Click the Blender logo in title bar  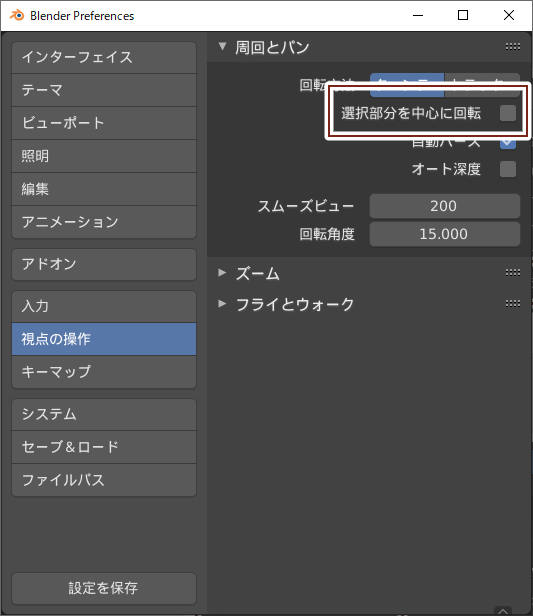coord(17,15)
